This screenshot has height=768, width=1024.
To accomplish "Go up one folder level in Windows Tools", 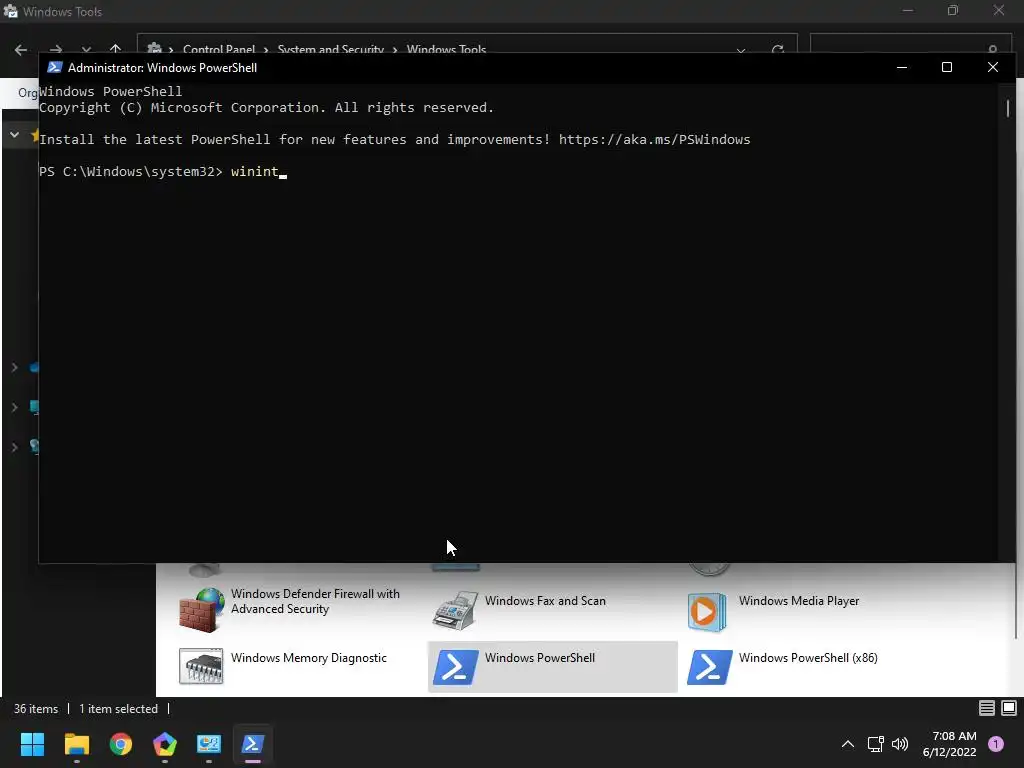I will 116,49.
